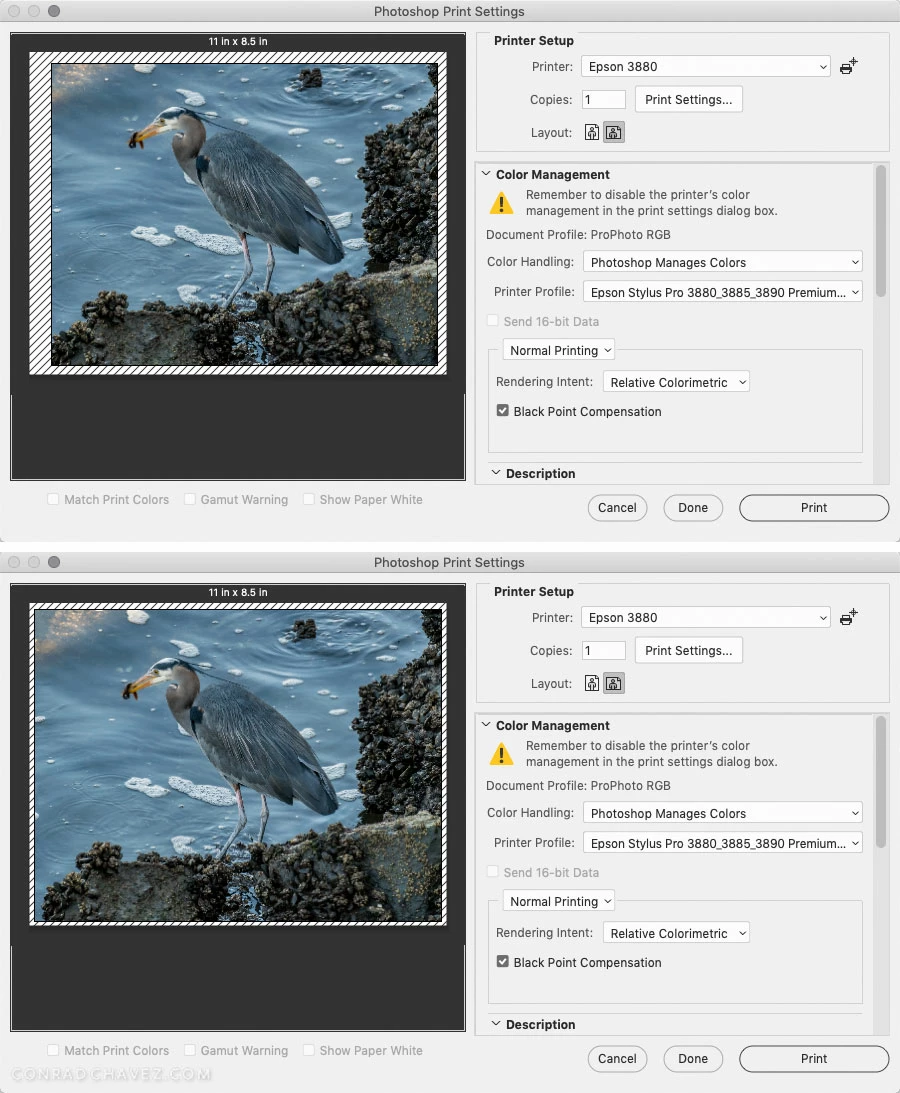Click add printer icon in top dialog
This screenshot has height=1093, width=900.
[848, 66]
